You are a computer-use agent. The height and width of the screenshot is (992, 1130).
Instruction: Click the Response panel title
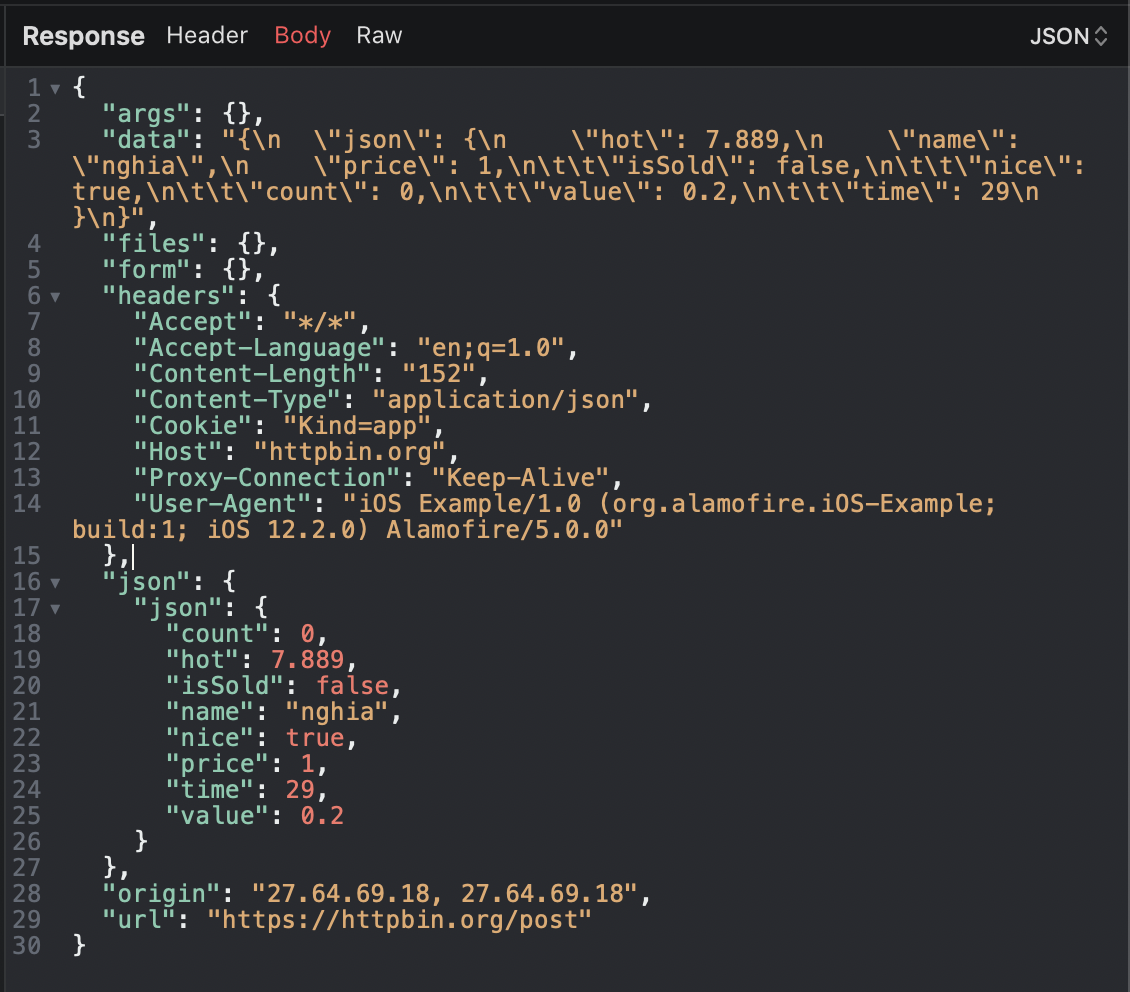84,36
